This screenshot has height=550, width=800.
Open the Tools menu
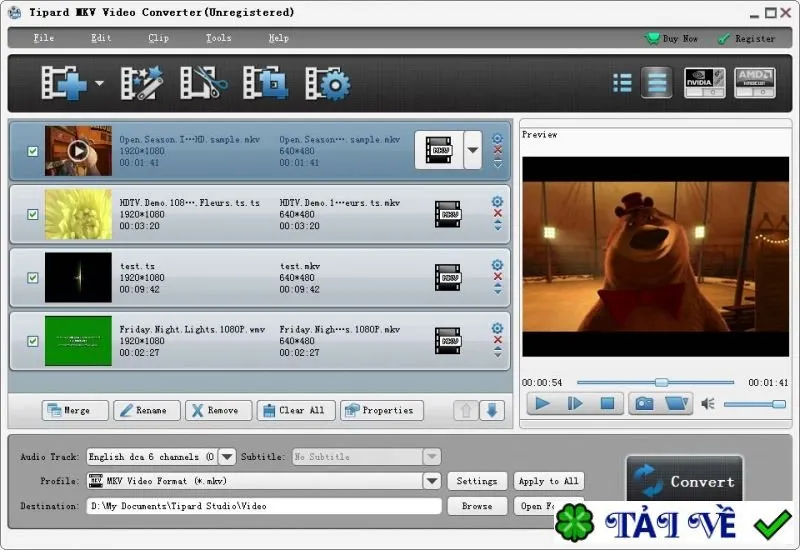[218, 38]
